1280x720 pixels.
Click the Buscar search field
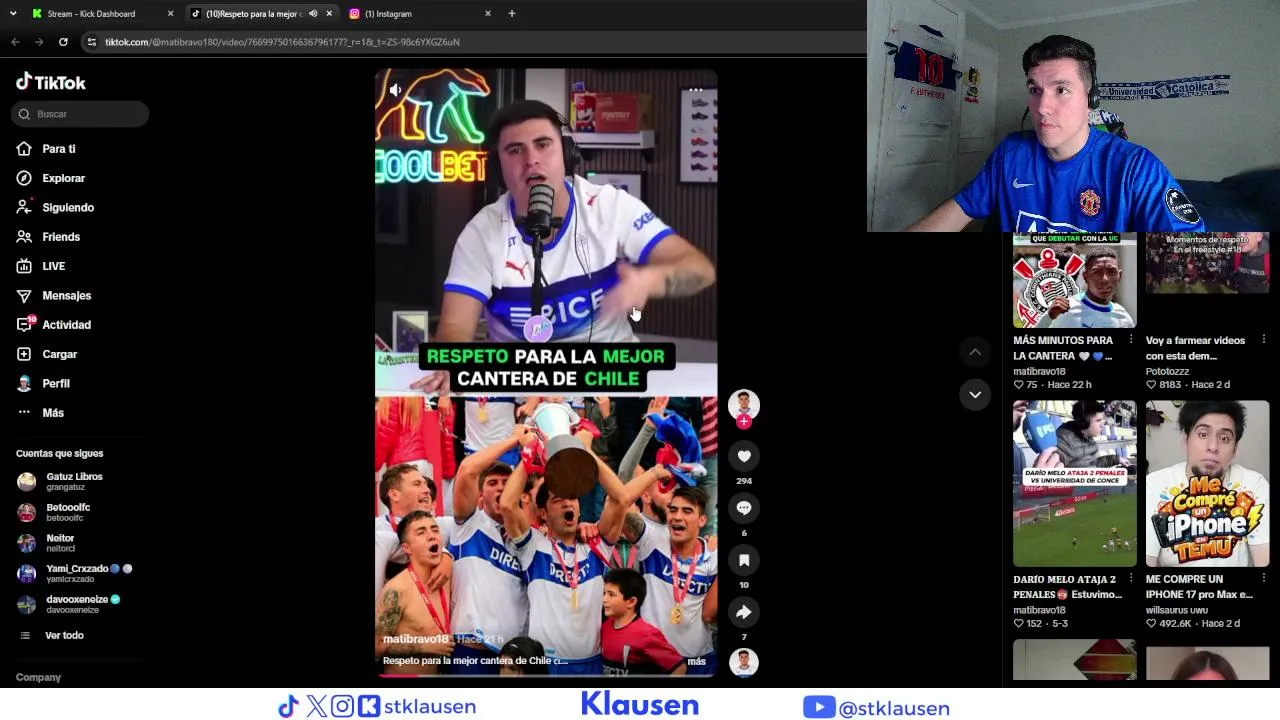[x=80, y=114]
